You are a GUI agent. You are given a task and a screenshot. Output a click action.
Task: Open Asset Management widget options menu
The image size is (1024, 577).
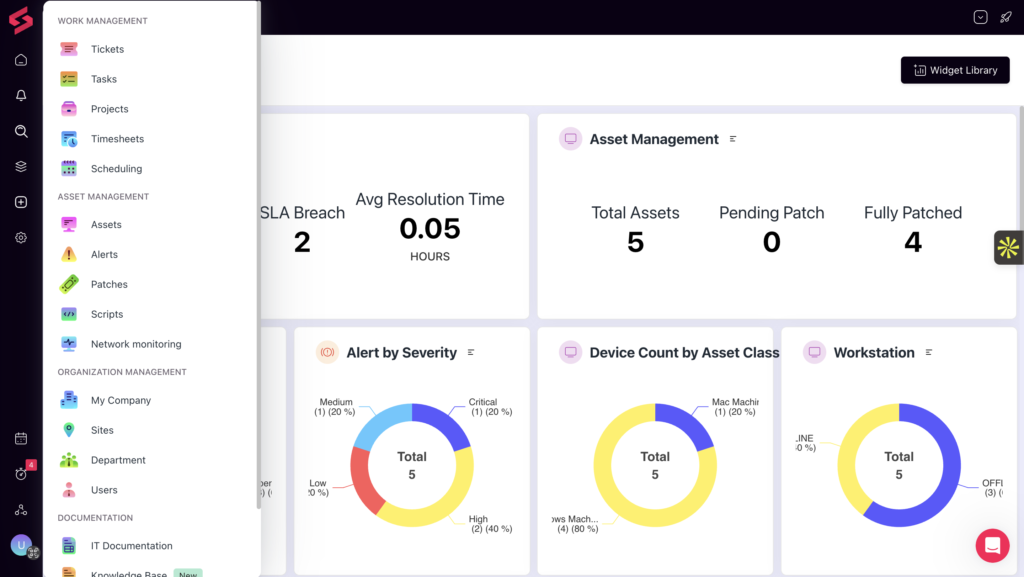[733, 139]
